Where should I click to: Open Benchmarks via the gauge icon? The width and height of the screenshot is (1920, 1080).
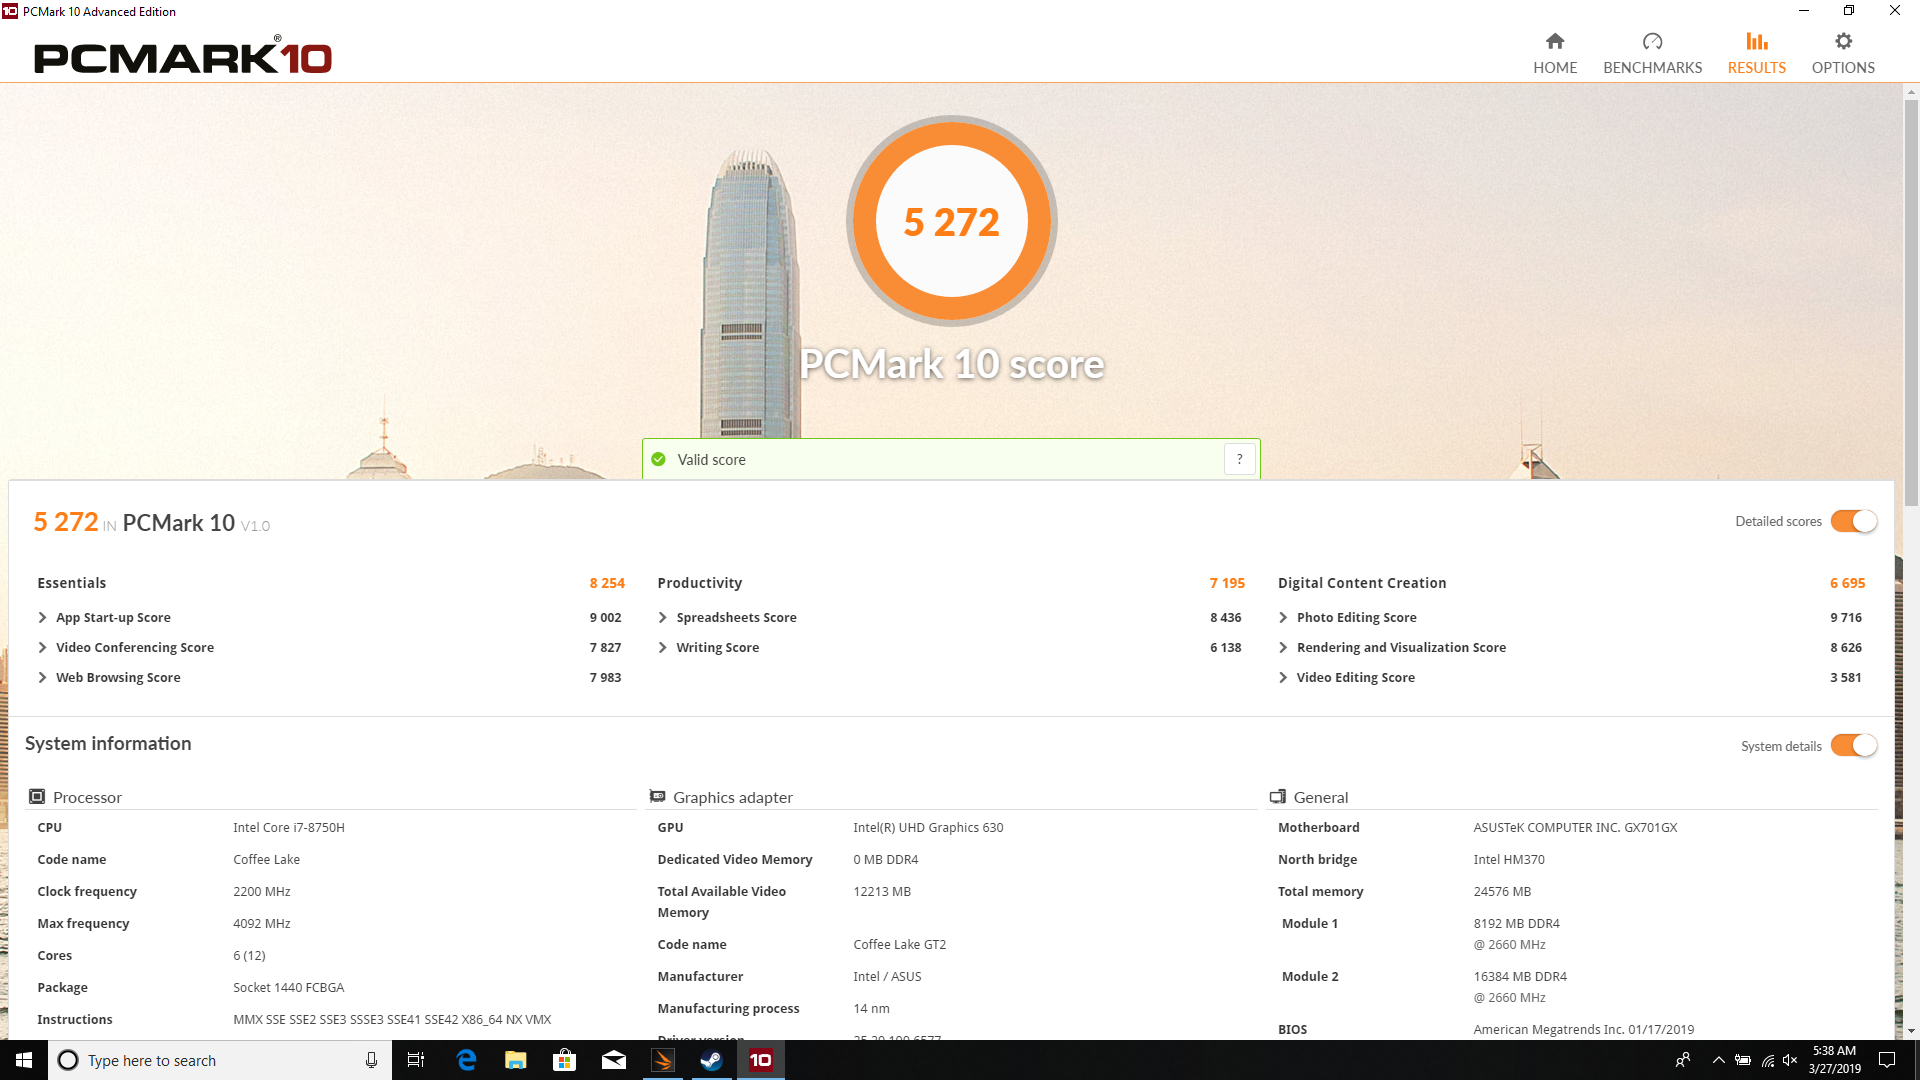tap(1652, 41)
